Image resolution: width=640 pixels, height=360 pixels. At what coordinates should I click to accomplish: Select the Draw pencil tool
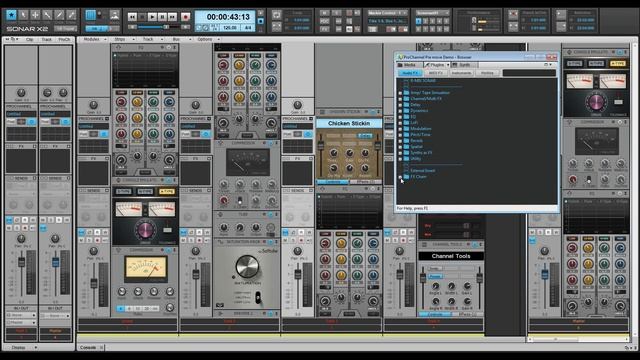[x=59, y=16]
